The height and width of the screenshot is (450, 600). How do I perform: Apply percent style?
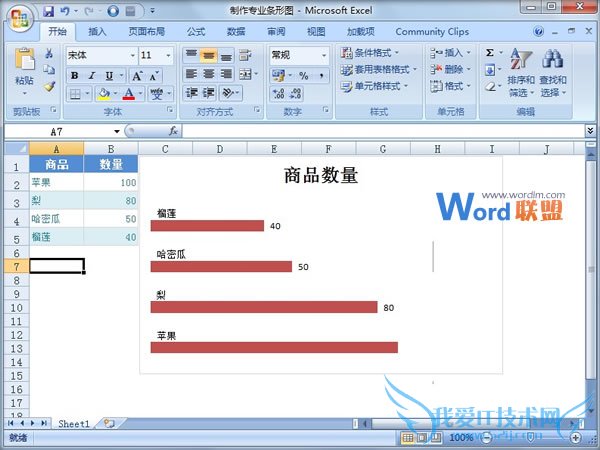tap(303, 75)
